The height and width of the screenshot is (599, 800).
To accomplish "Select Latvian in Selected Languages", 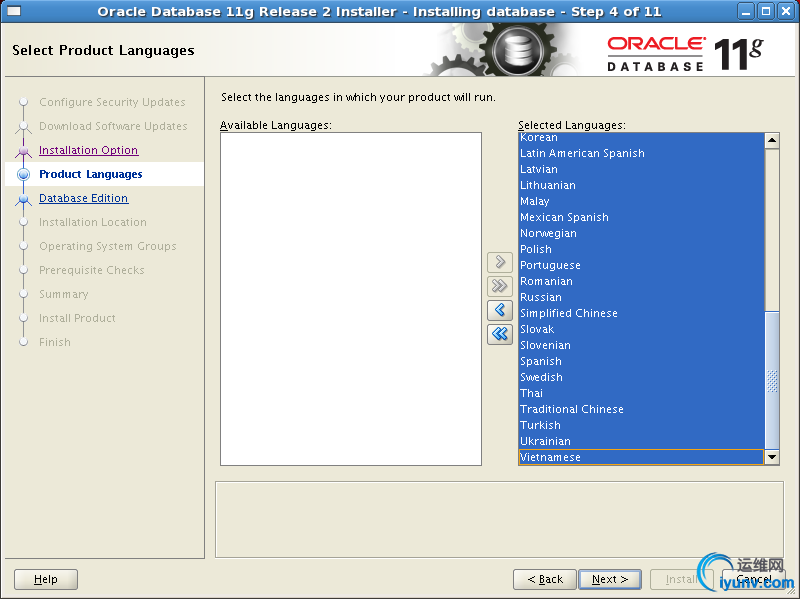I will (x=641, y=169).
